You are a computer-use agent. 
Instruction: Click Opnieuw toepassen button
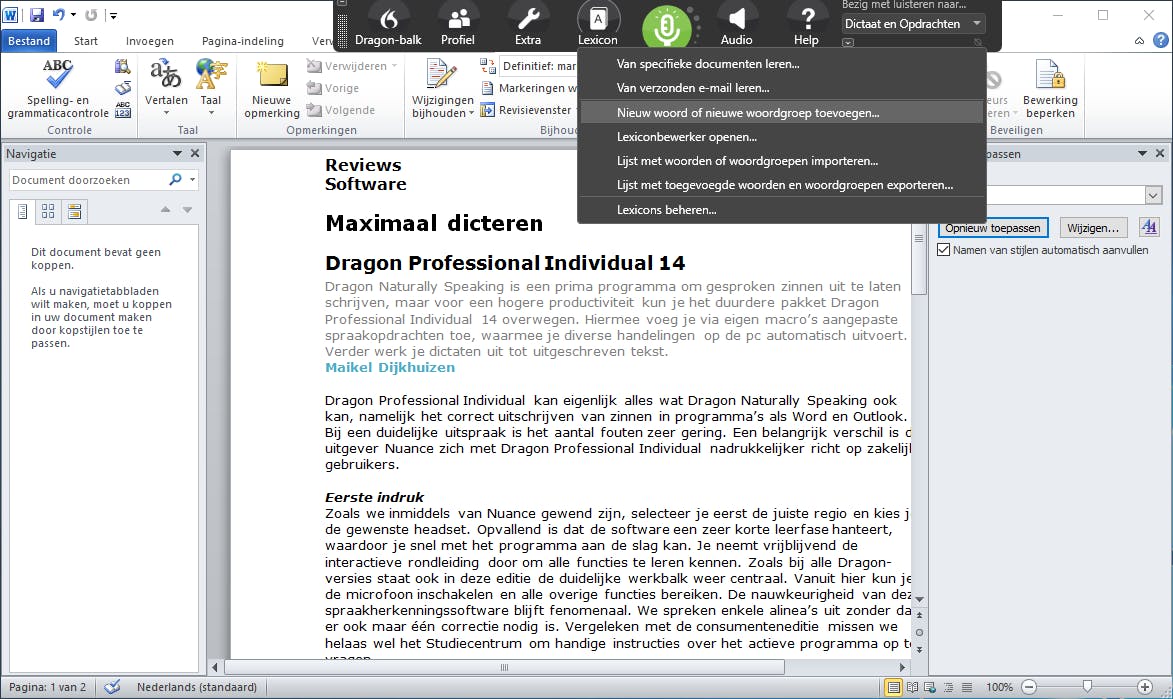(993, 228)
